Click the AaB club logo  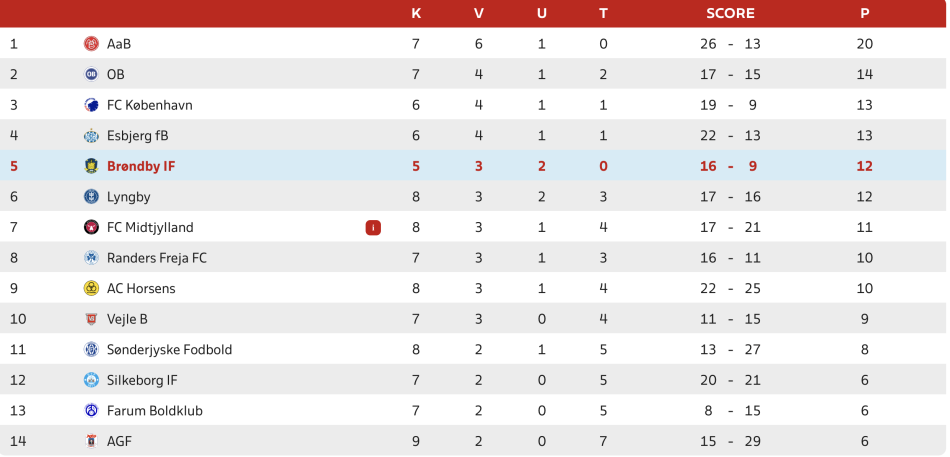click(91, 44)
